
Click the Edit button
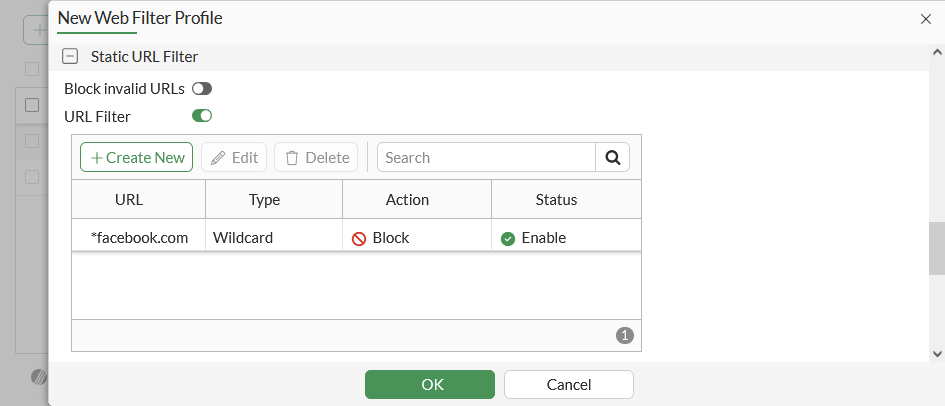click(234, 157)
